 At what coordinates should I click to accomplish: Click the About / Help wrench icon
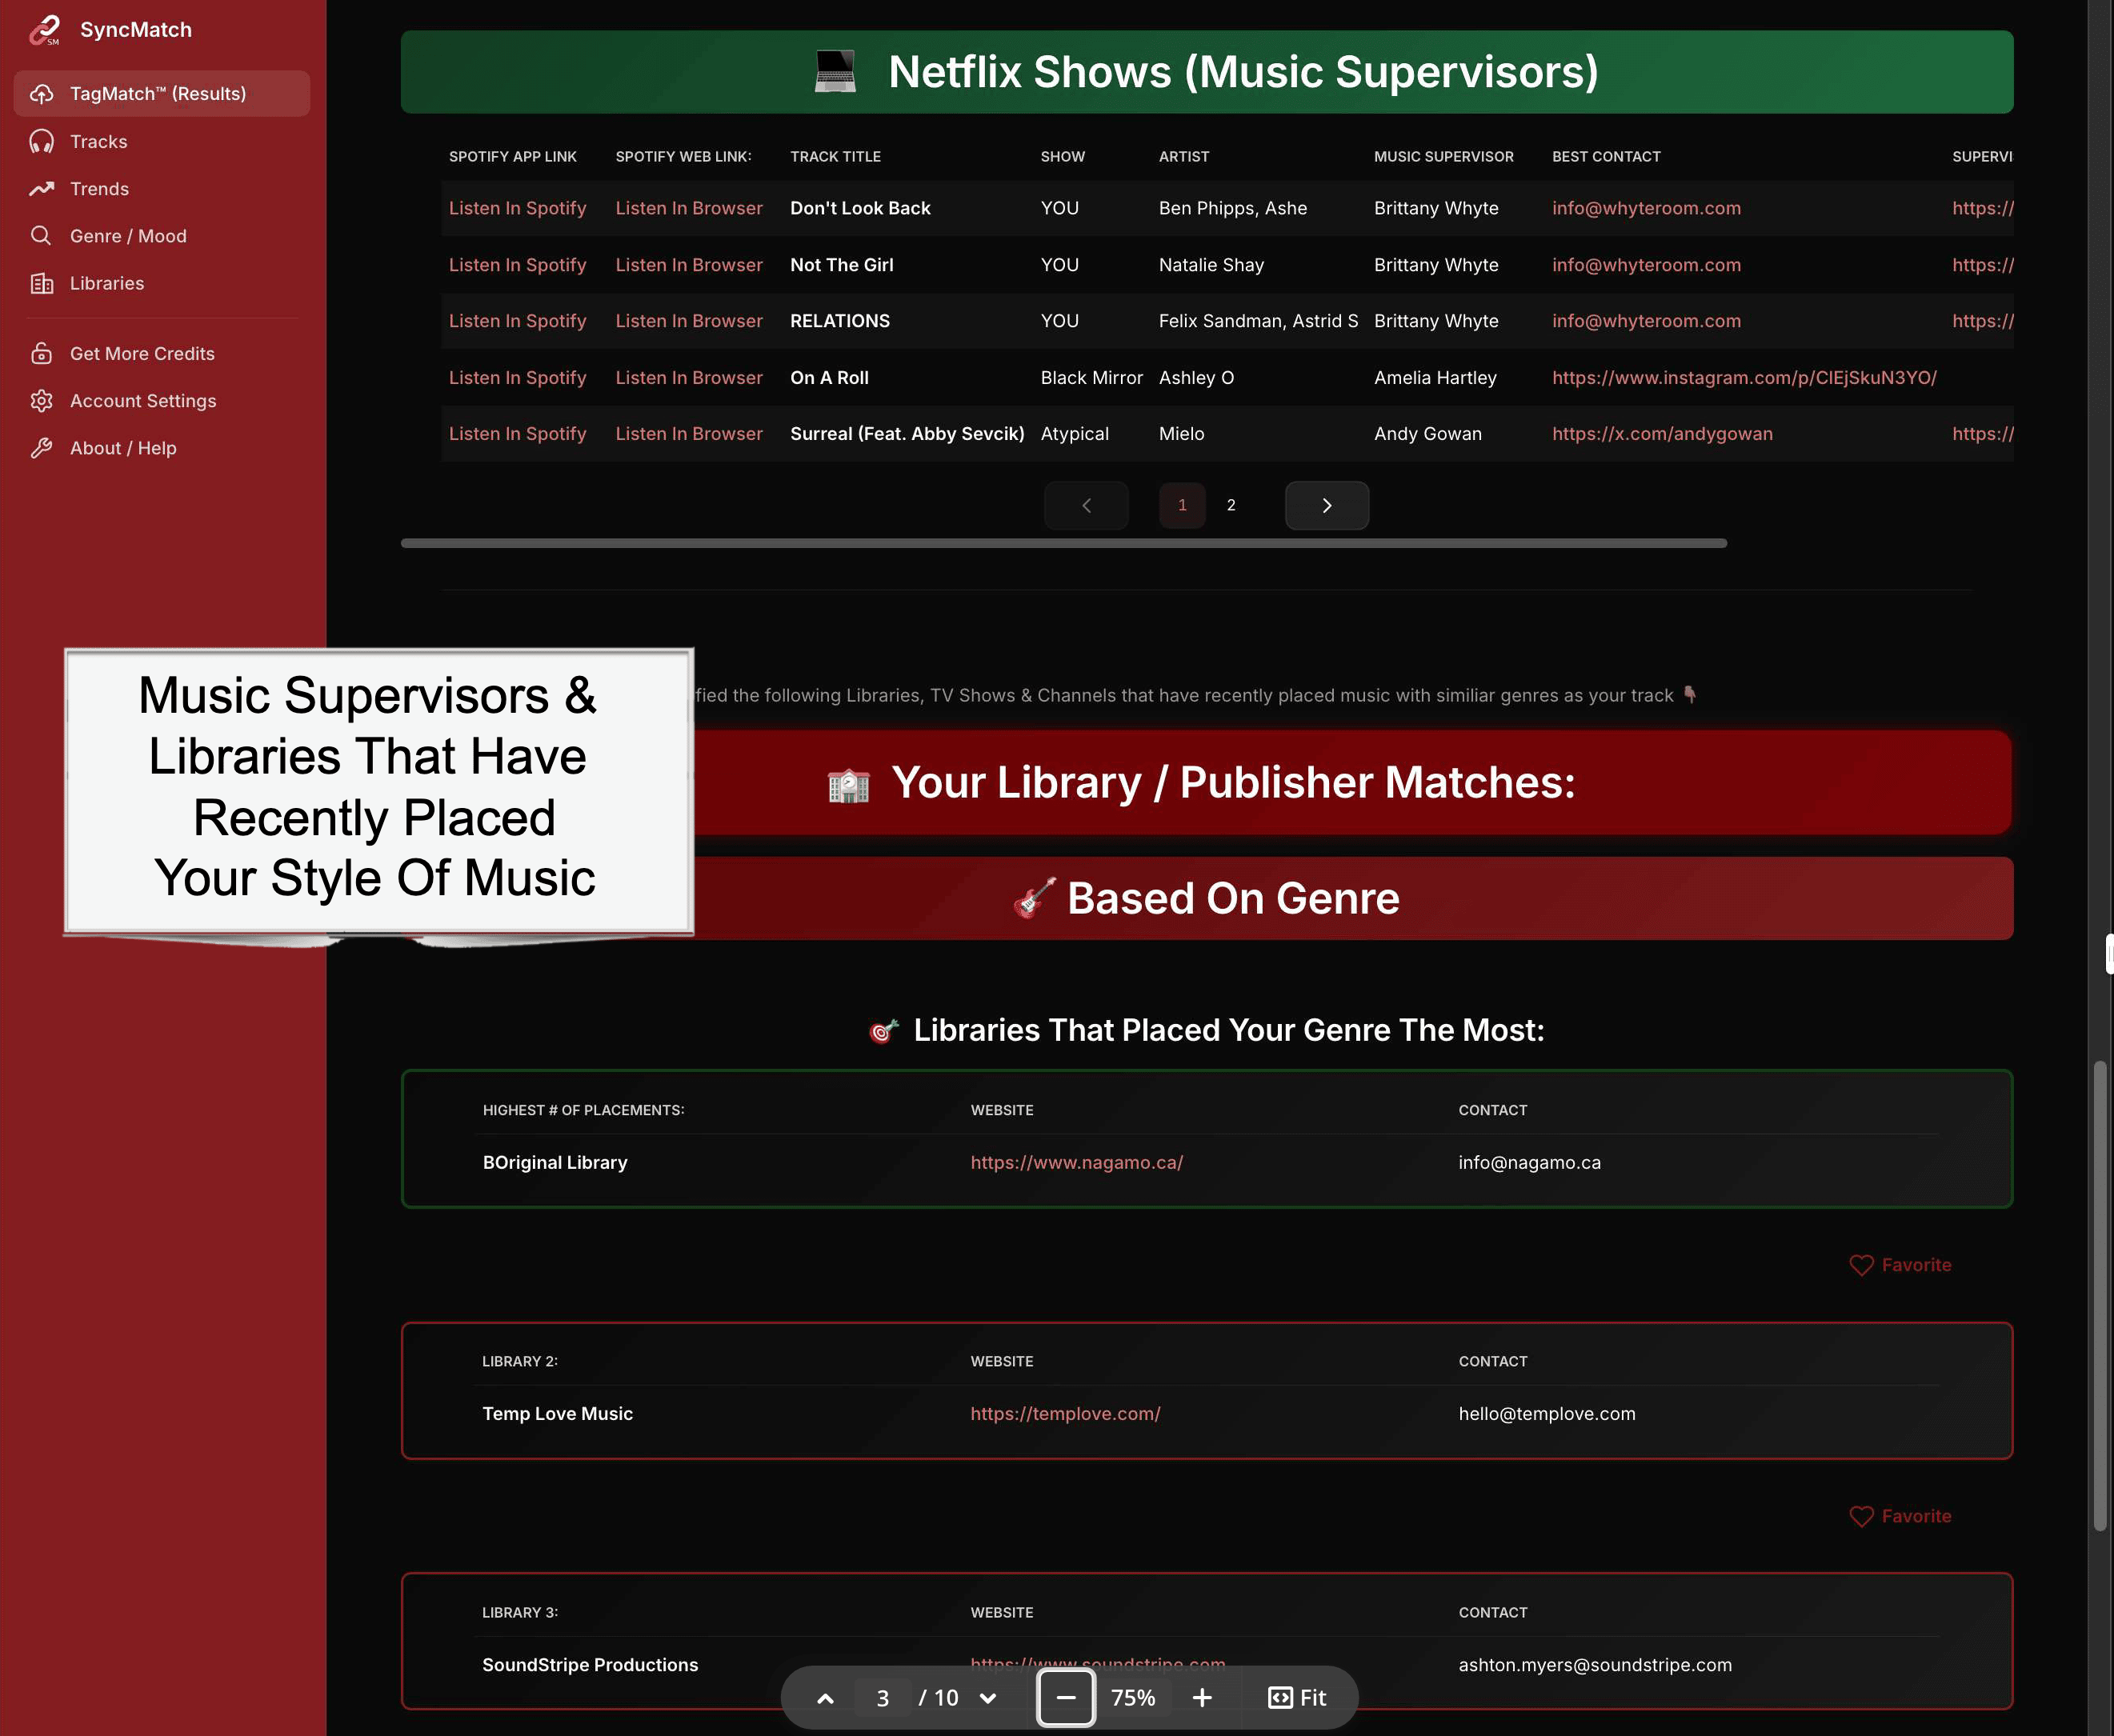tap(41, 448)
